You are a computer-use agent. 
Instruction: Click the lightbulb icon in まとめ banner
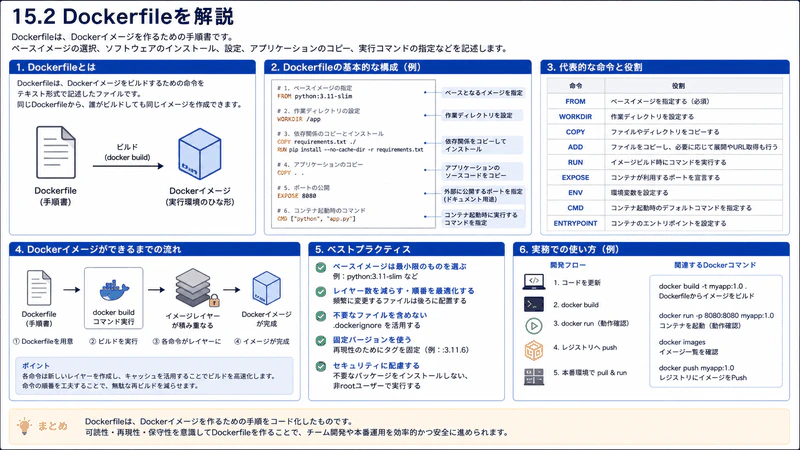[24, 426]
